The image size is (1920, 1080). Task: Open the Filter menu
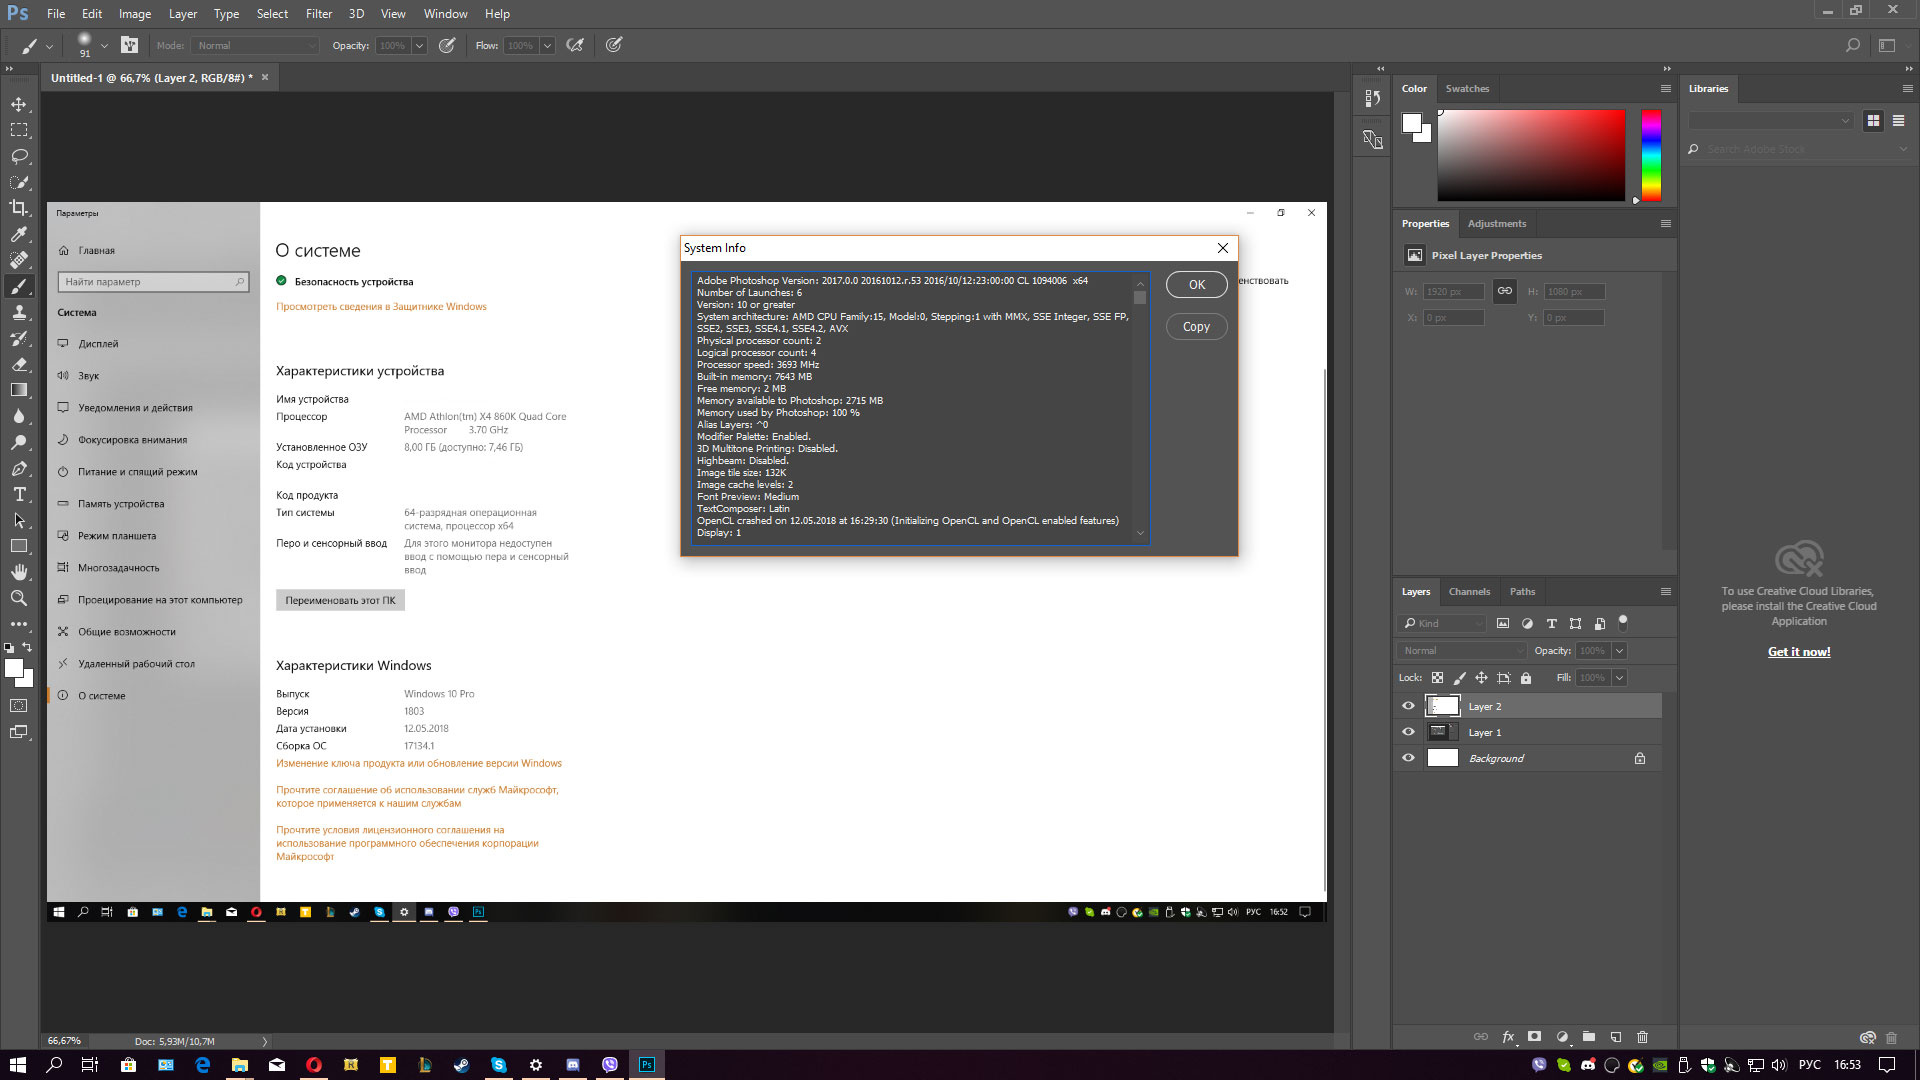click(319, 14)
